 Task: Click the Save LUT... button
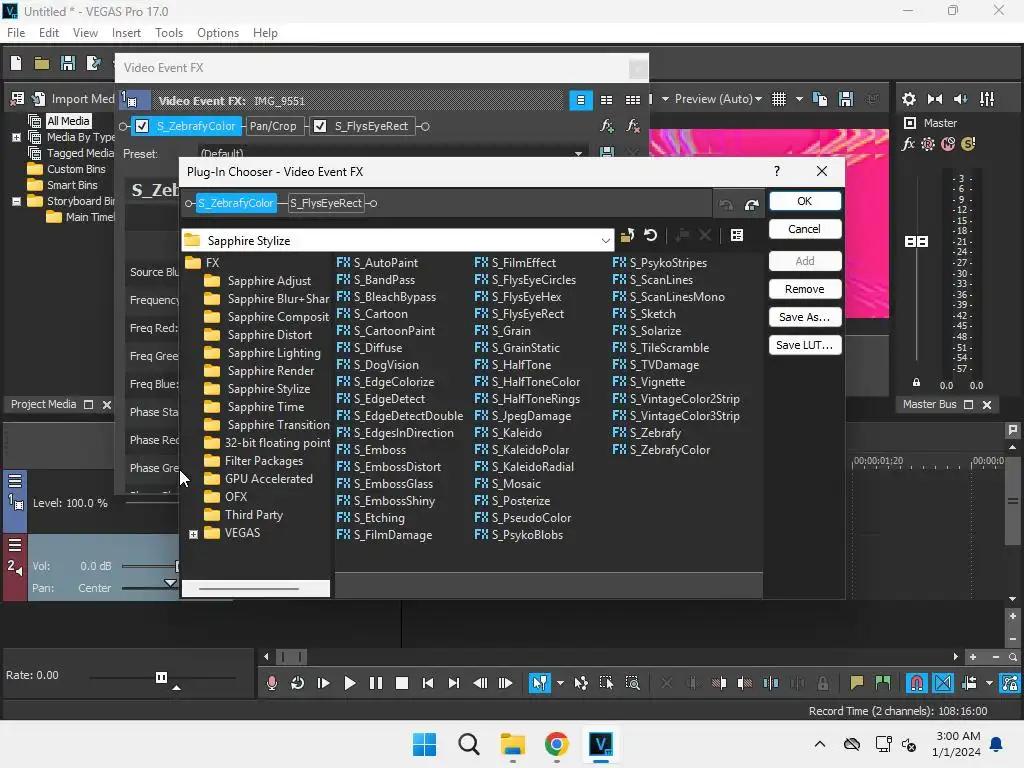(805, 345)
